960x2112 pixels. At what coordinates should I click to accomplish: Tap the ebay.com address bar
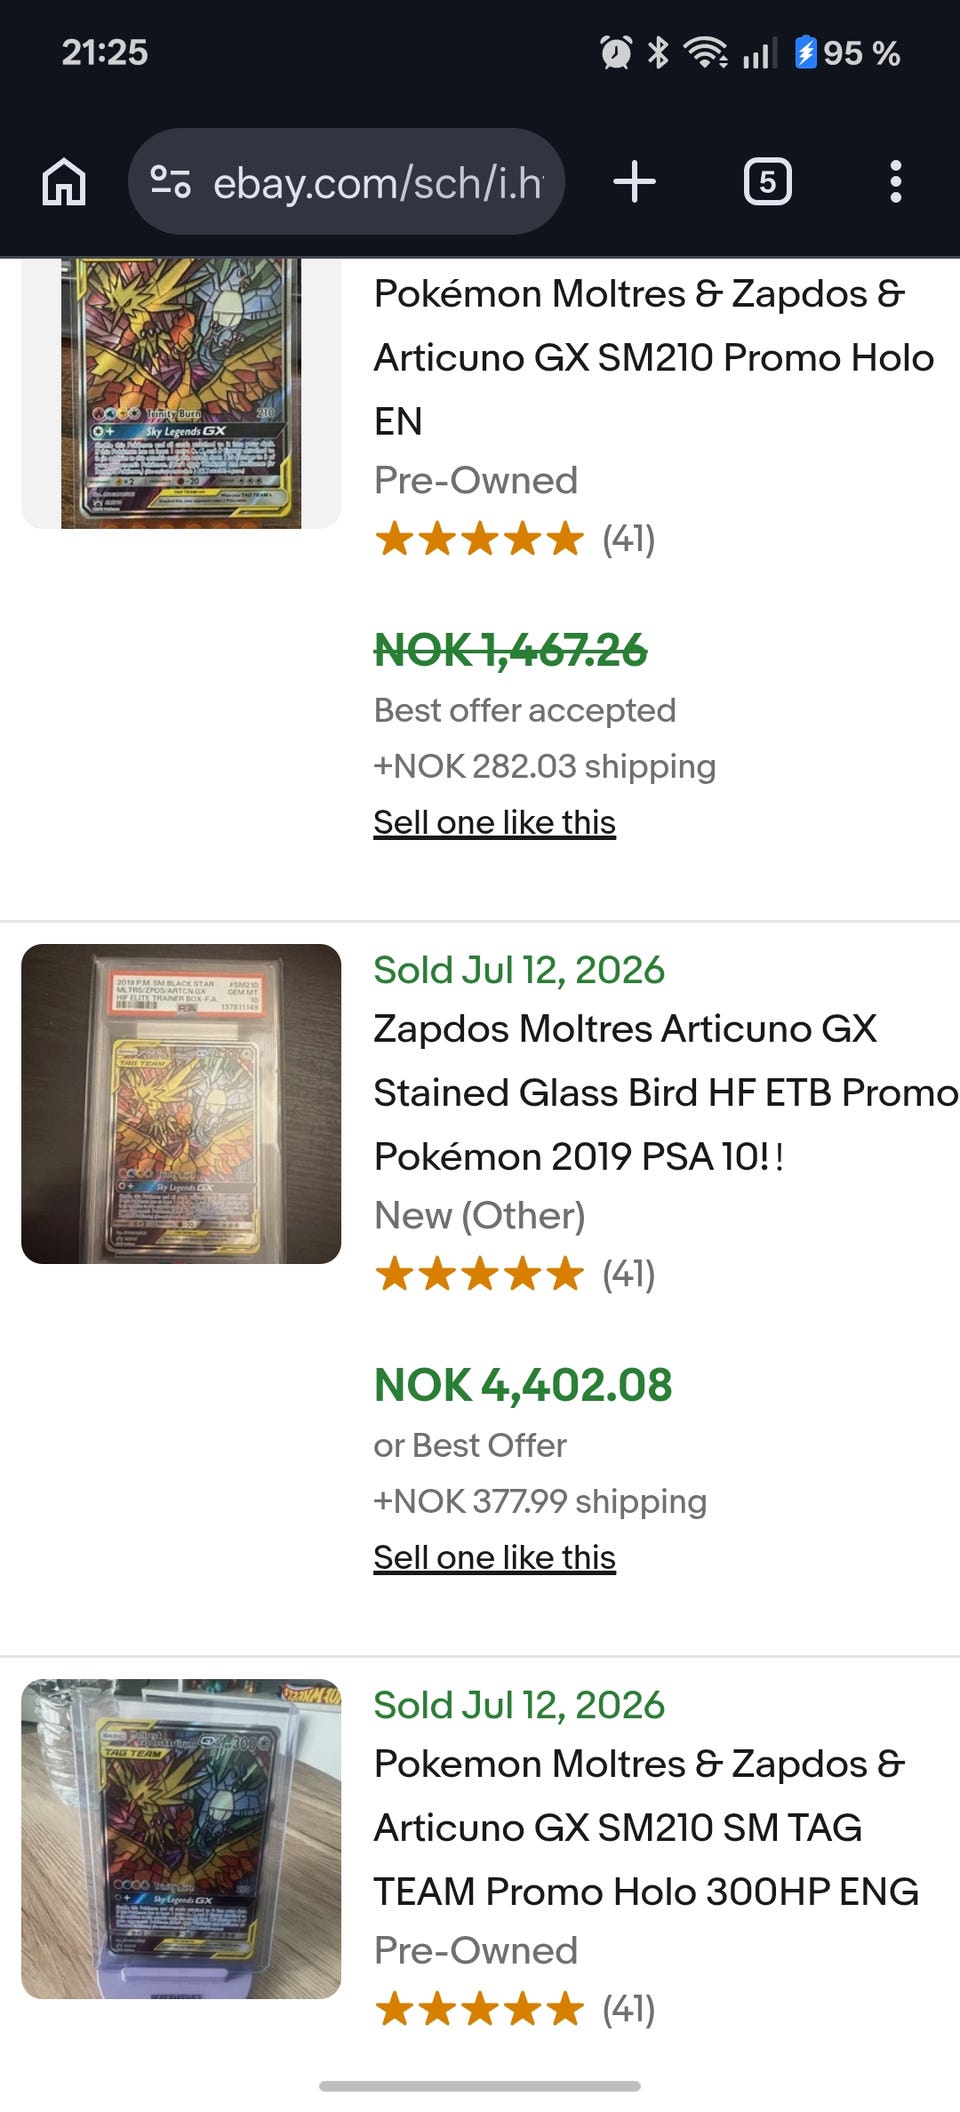click(346, 182)
